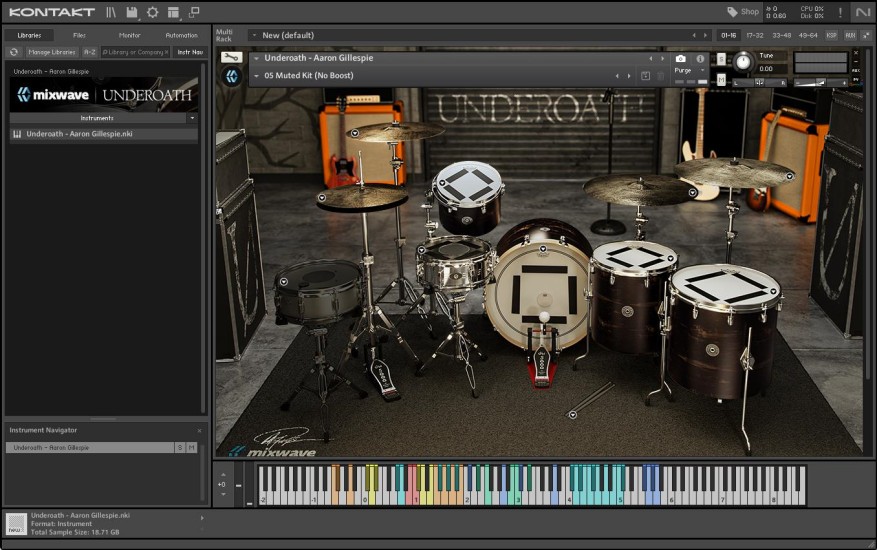Toggle mute in Instrument Navigator row
This screenshot has height=550, width=877.
pos(191,447)
